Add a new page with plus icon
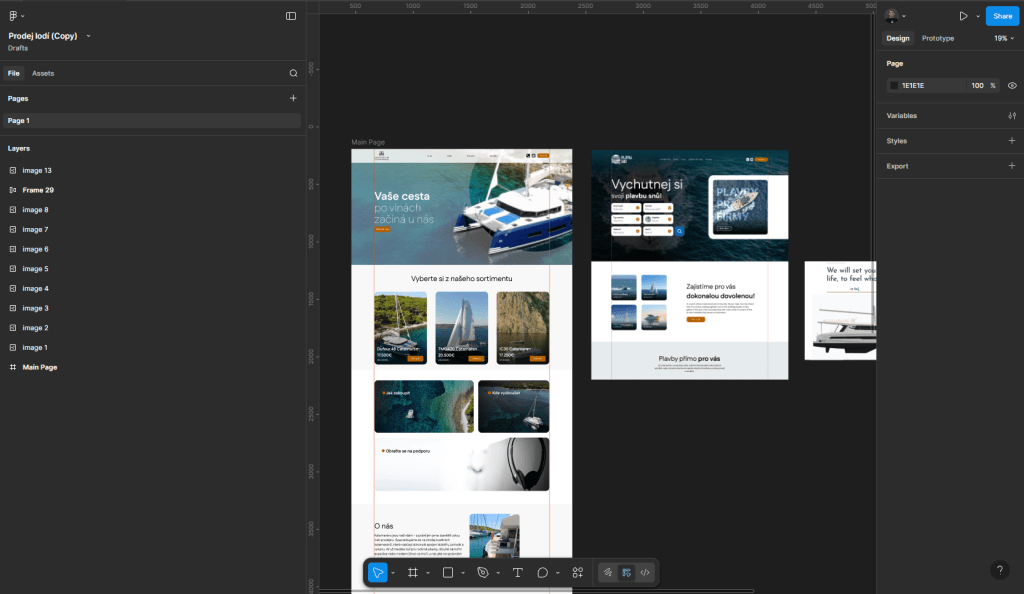Viewport: 1024px width, 594px height. point(293,98)
